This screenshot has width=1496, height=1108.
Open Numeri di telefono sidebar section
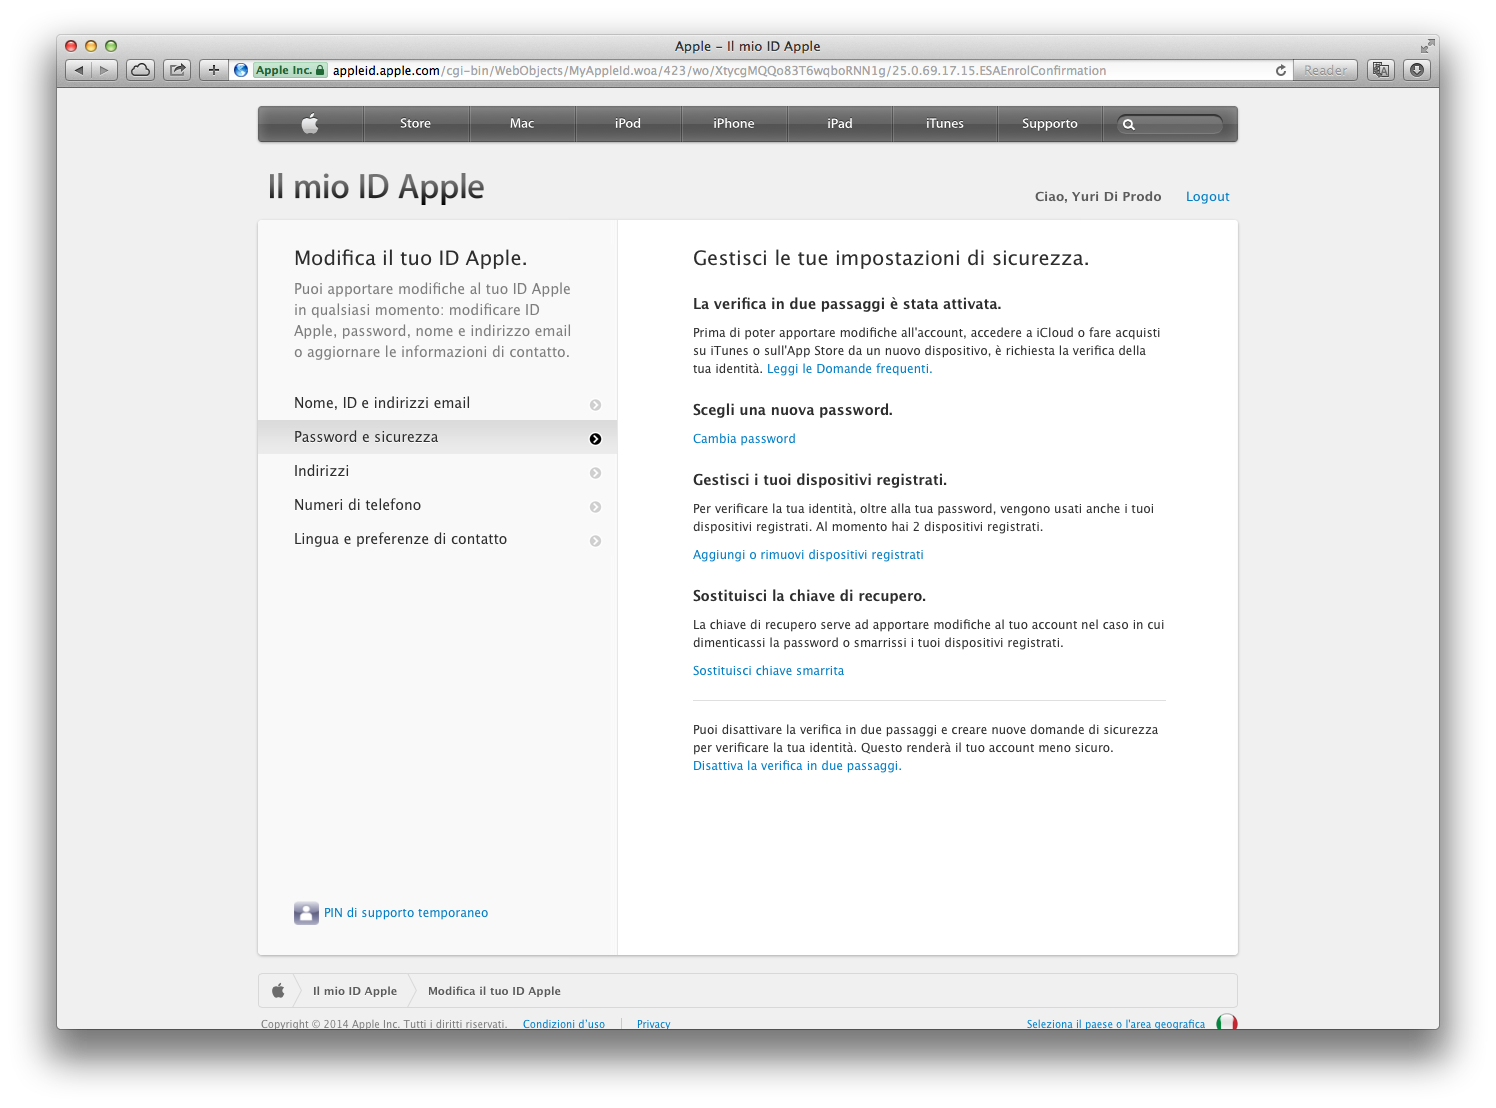(437, 505)
